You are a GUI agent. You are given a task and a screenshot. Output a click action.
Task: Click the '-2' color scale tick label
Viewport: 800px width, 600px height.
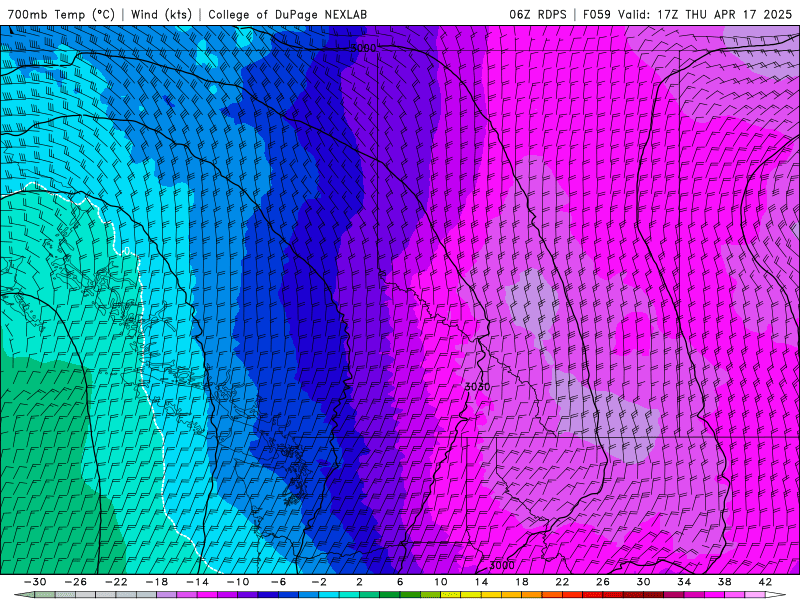pyautogui.click(x=319, y=582)
